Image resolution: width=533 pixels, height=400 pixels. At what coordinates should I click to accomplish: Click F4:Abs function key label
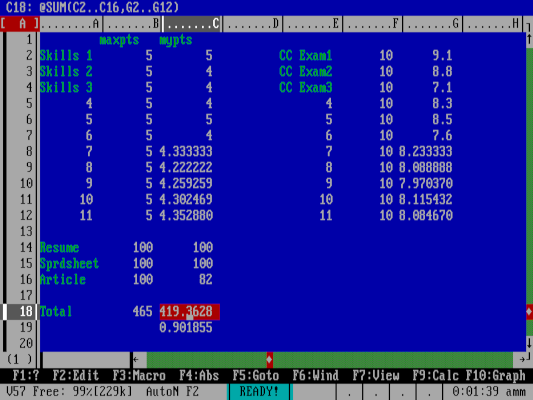tap(199, 376)
